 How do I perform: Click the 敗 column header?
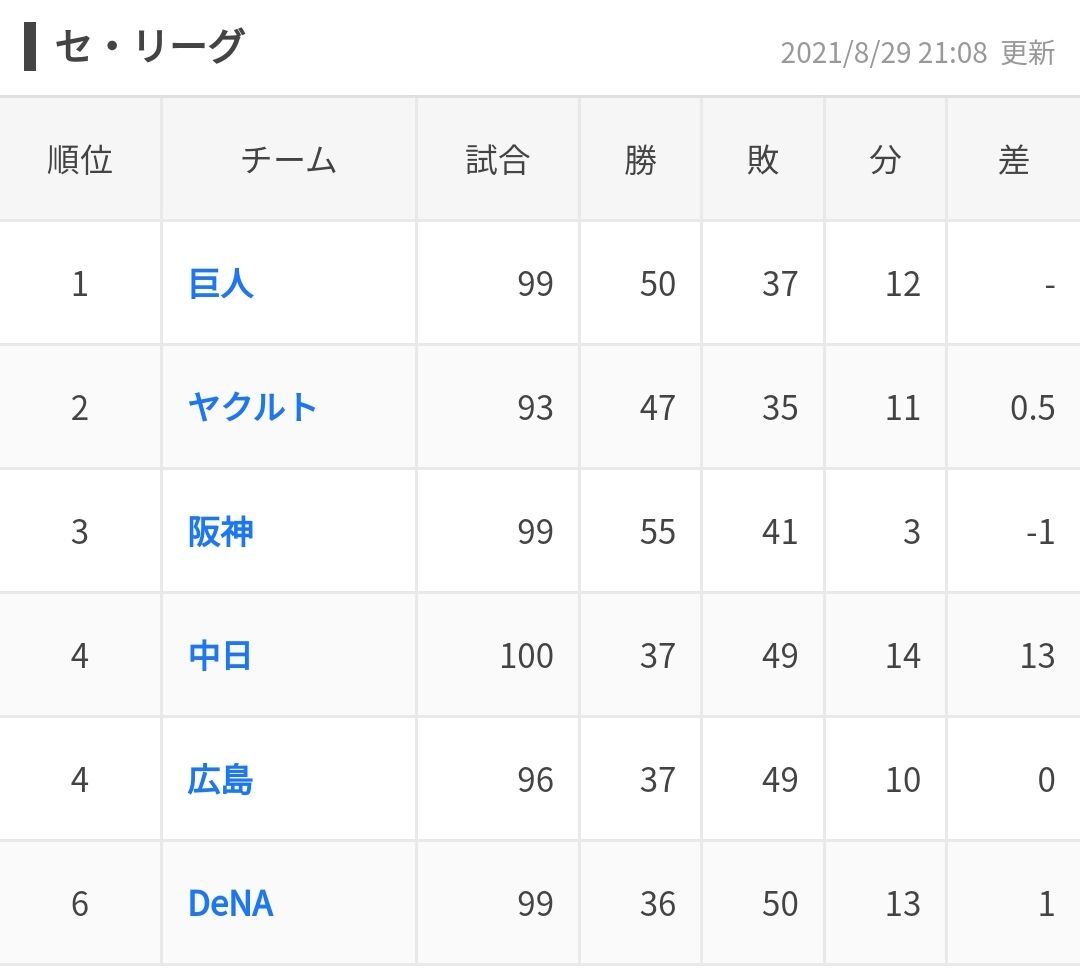(x=763, y=160)
